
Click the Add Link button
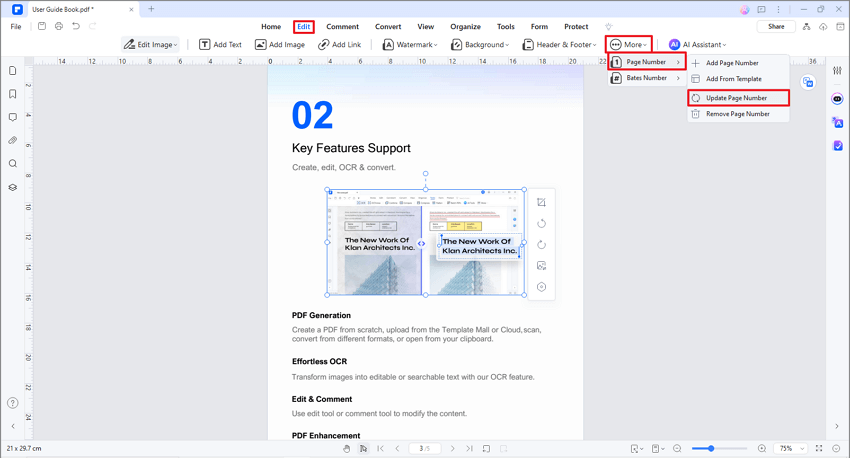click(x=339, y=44)
